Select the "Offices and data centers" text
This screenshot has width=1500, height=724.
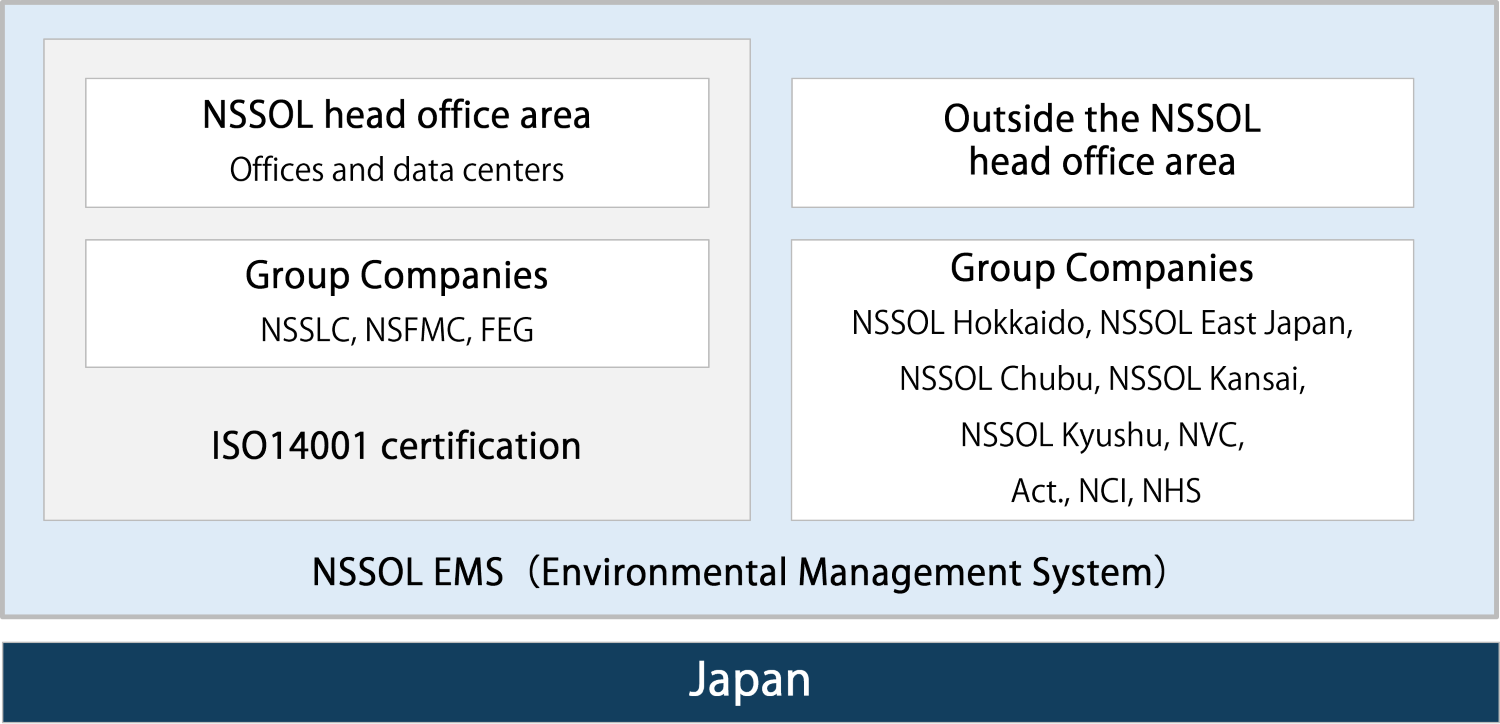397,170
